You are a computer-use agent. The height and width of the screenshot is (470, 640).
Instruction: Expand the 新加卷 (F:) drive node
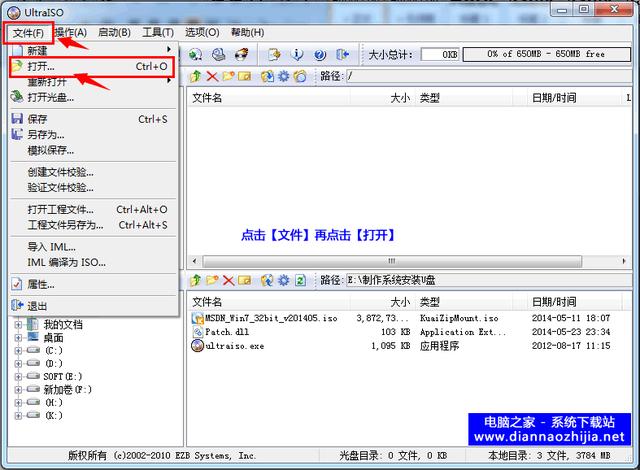coord(18,390)
